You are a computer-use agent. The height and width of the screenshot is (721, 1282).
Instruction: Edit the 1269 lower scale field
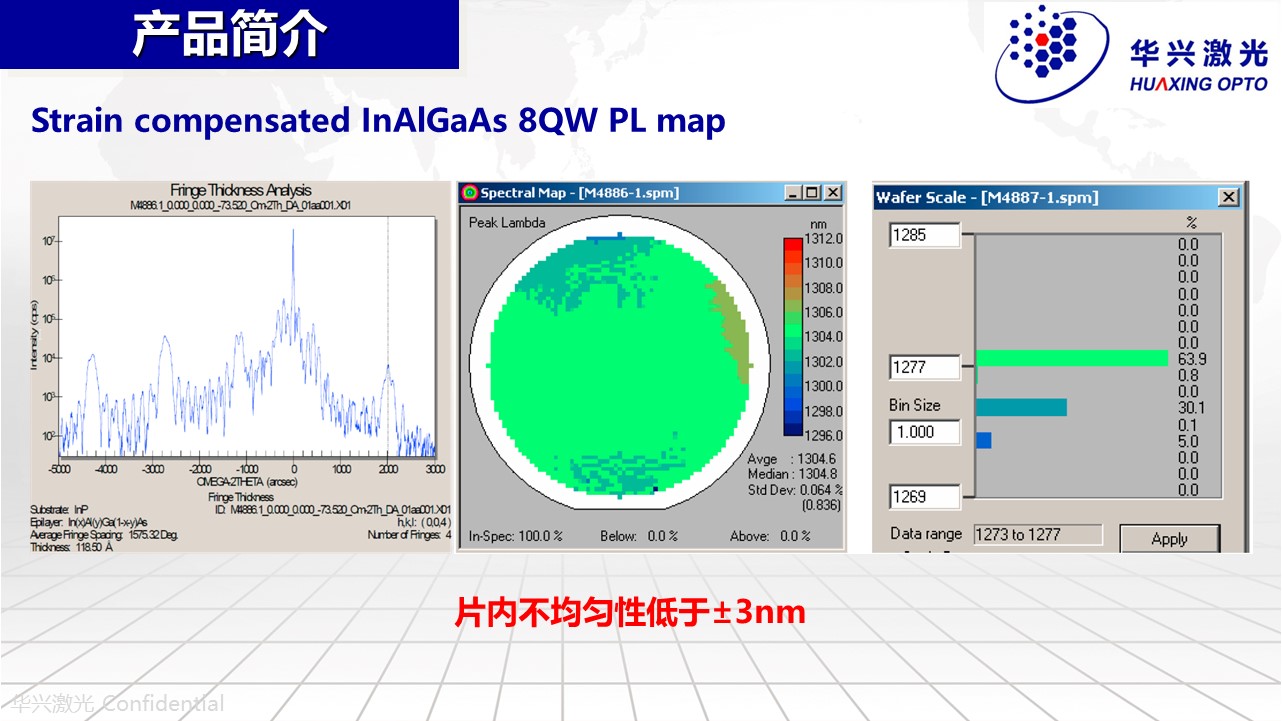(924, 496)
